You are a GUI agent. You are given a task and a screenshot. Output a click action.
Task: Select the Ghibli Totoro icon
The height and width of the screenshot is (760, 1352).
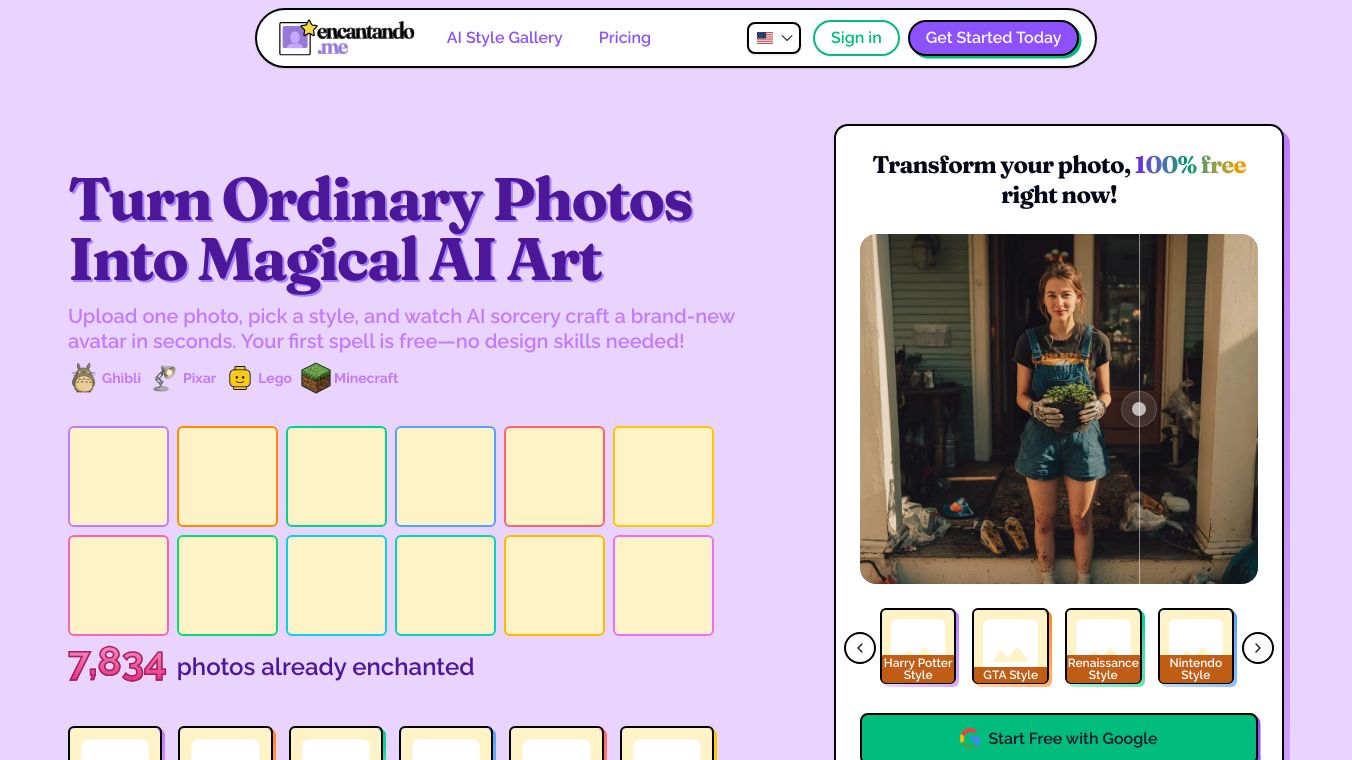(83, 378)
